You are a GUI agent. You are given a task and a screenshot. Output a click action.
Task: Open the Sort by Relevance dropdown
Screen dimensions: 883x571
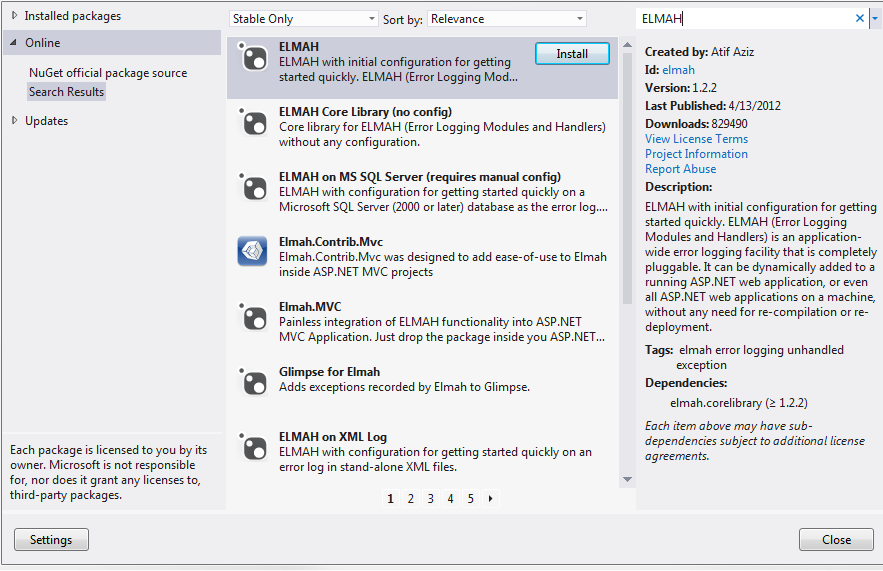coord(507,19)
